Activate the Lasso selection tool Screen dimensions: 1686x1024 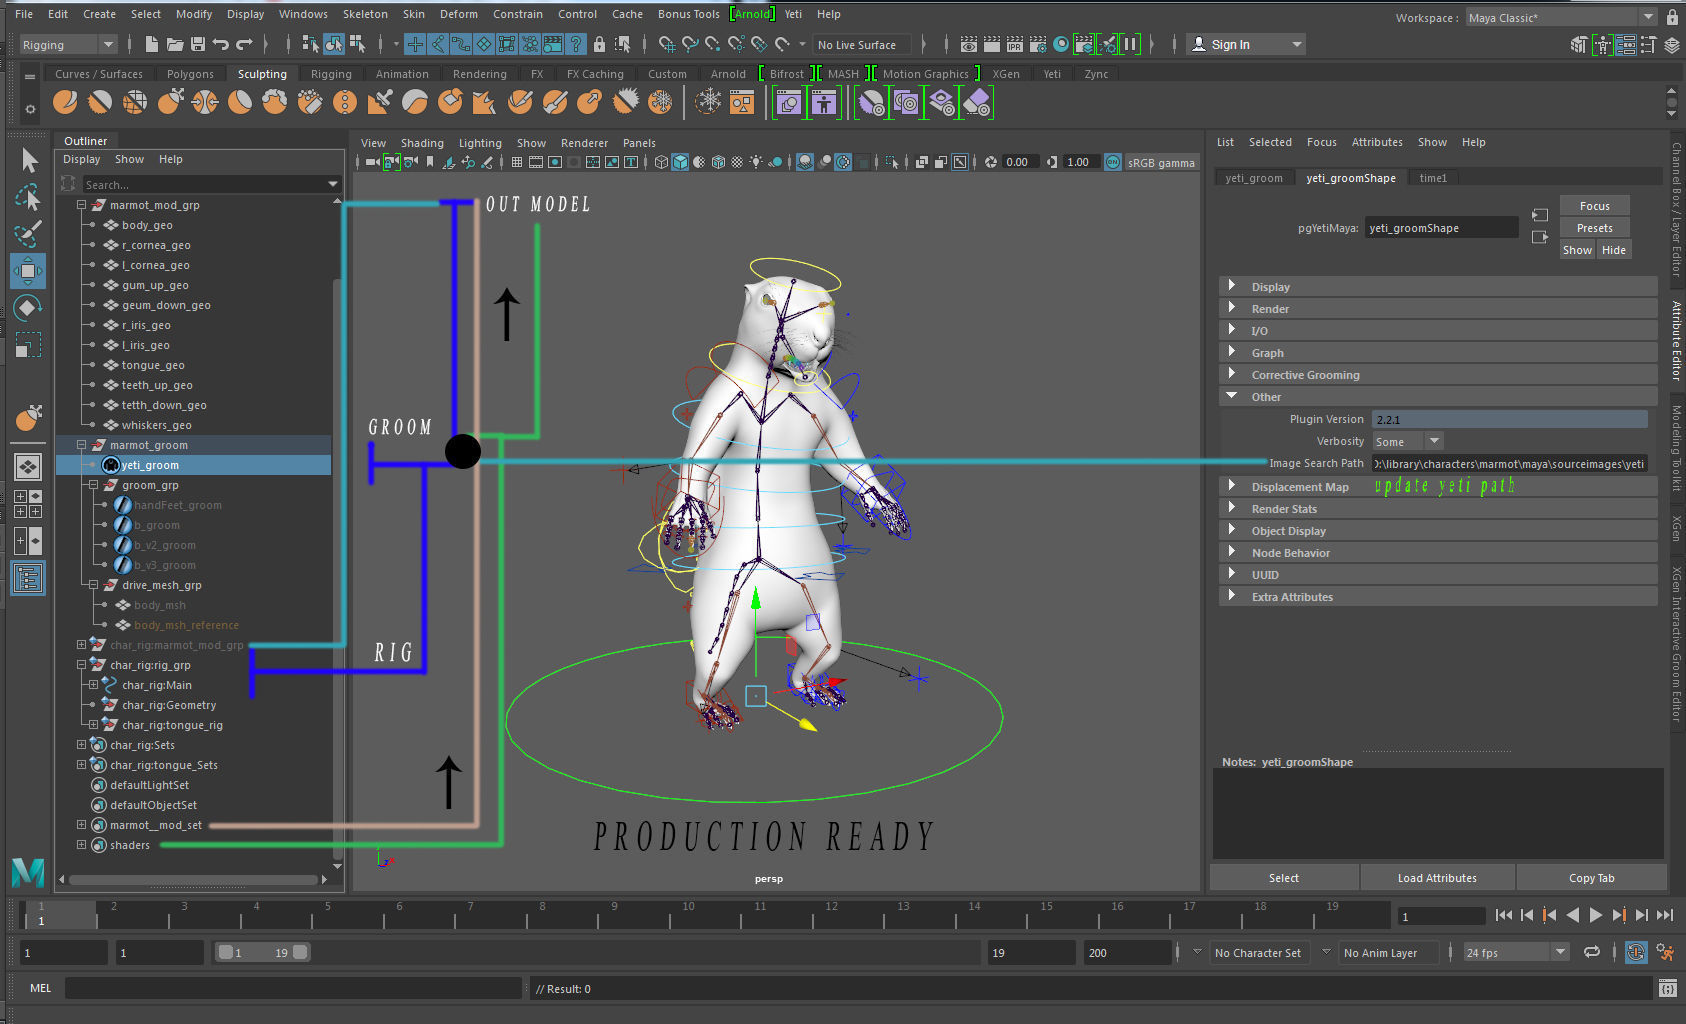pyautogui.click(x=28, y=197)
